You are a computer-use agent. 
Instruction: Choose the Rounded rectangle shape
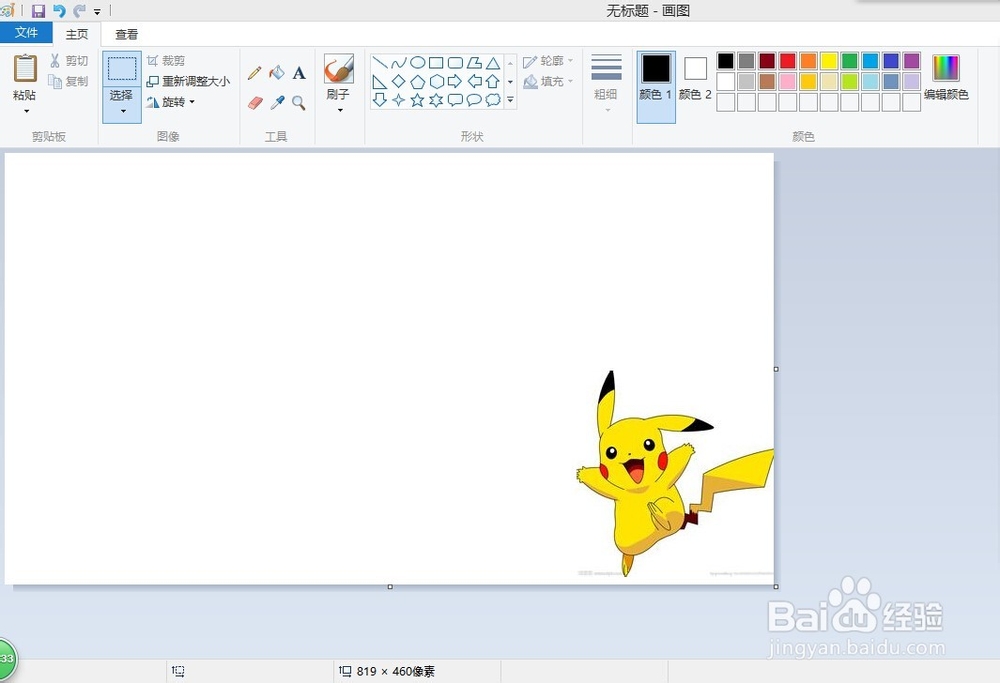(455, 62)
